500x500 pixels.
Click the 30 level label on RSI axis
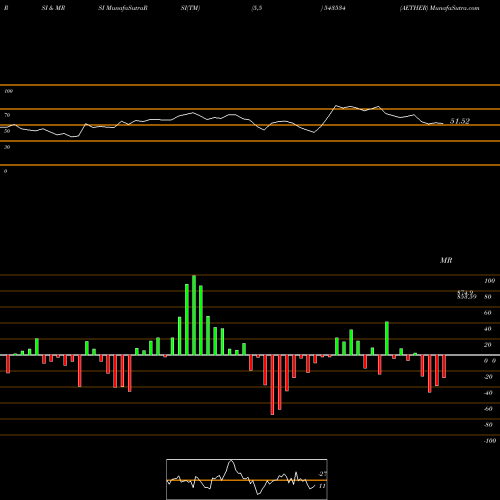pyautogui.click(x=7, y=147)
